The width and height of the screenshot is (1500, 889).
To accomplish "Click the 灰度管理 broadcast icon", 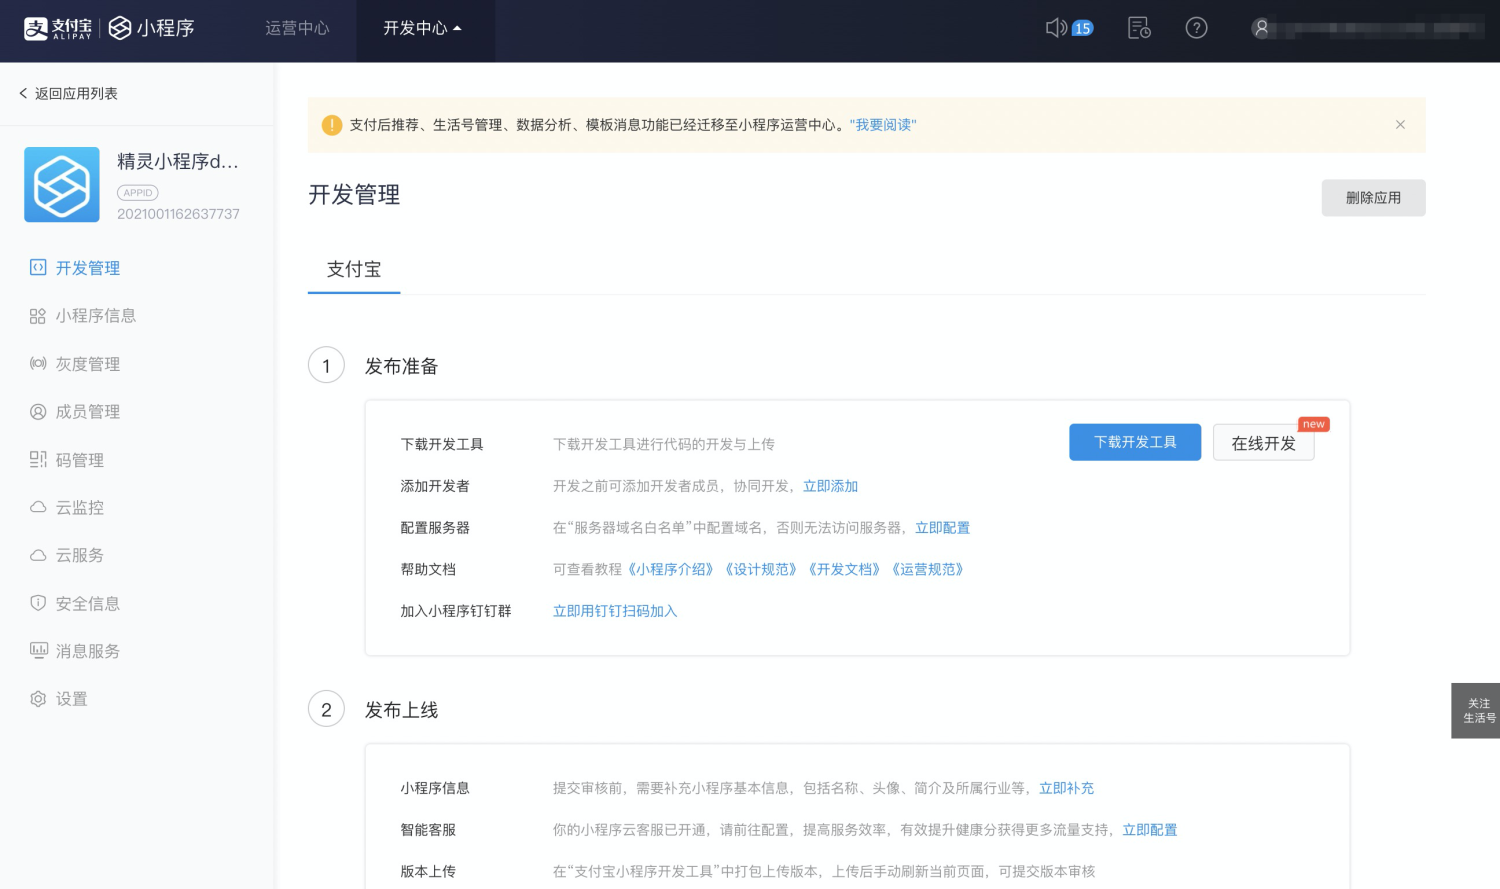I will tap(38, 364).
